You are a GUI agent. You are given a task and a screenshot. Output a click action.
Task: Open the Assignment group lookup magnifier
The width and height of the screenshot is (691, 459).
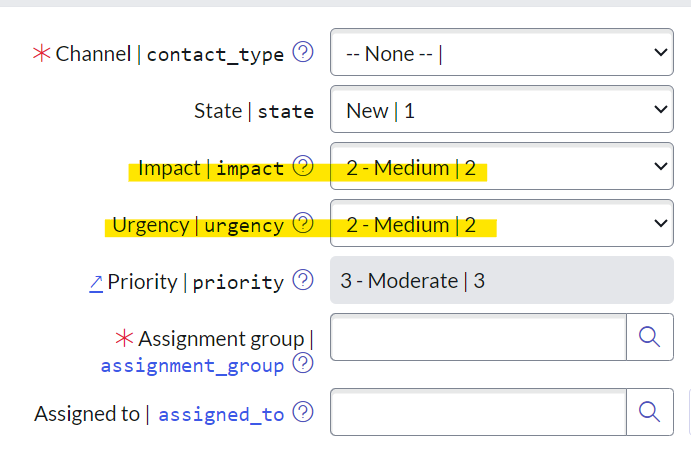[x=649, y=338]
